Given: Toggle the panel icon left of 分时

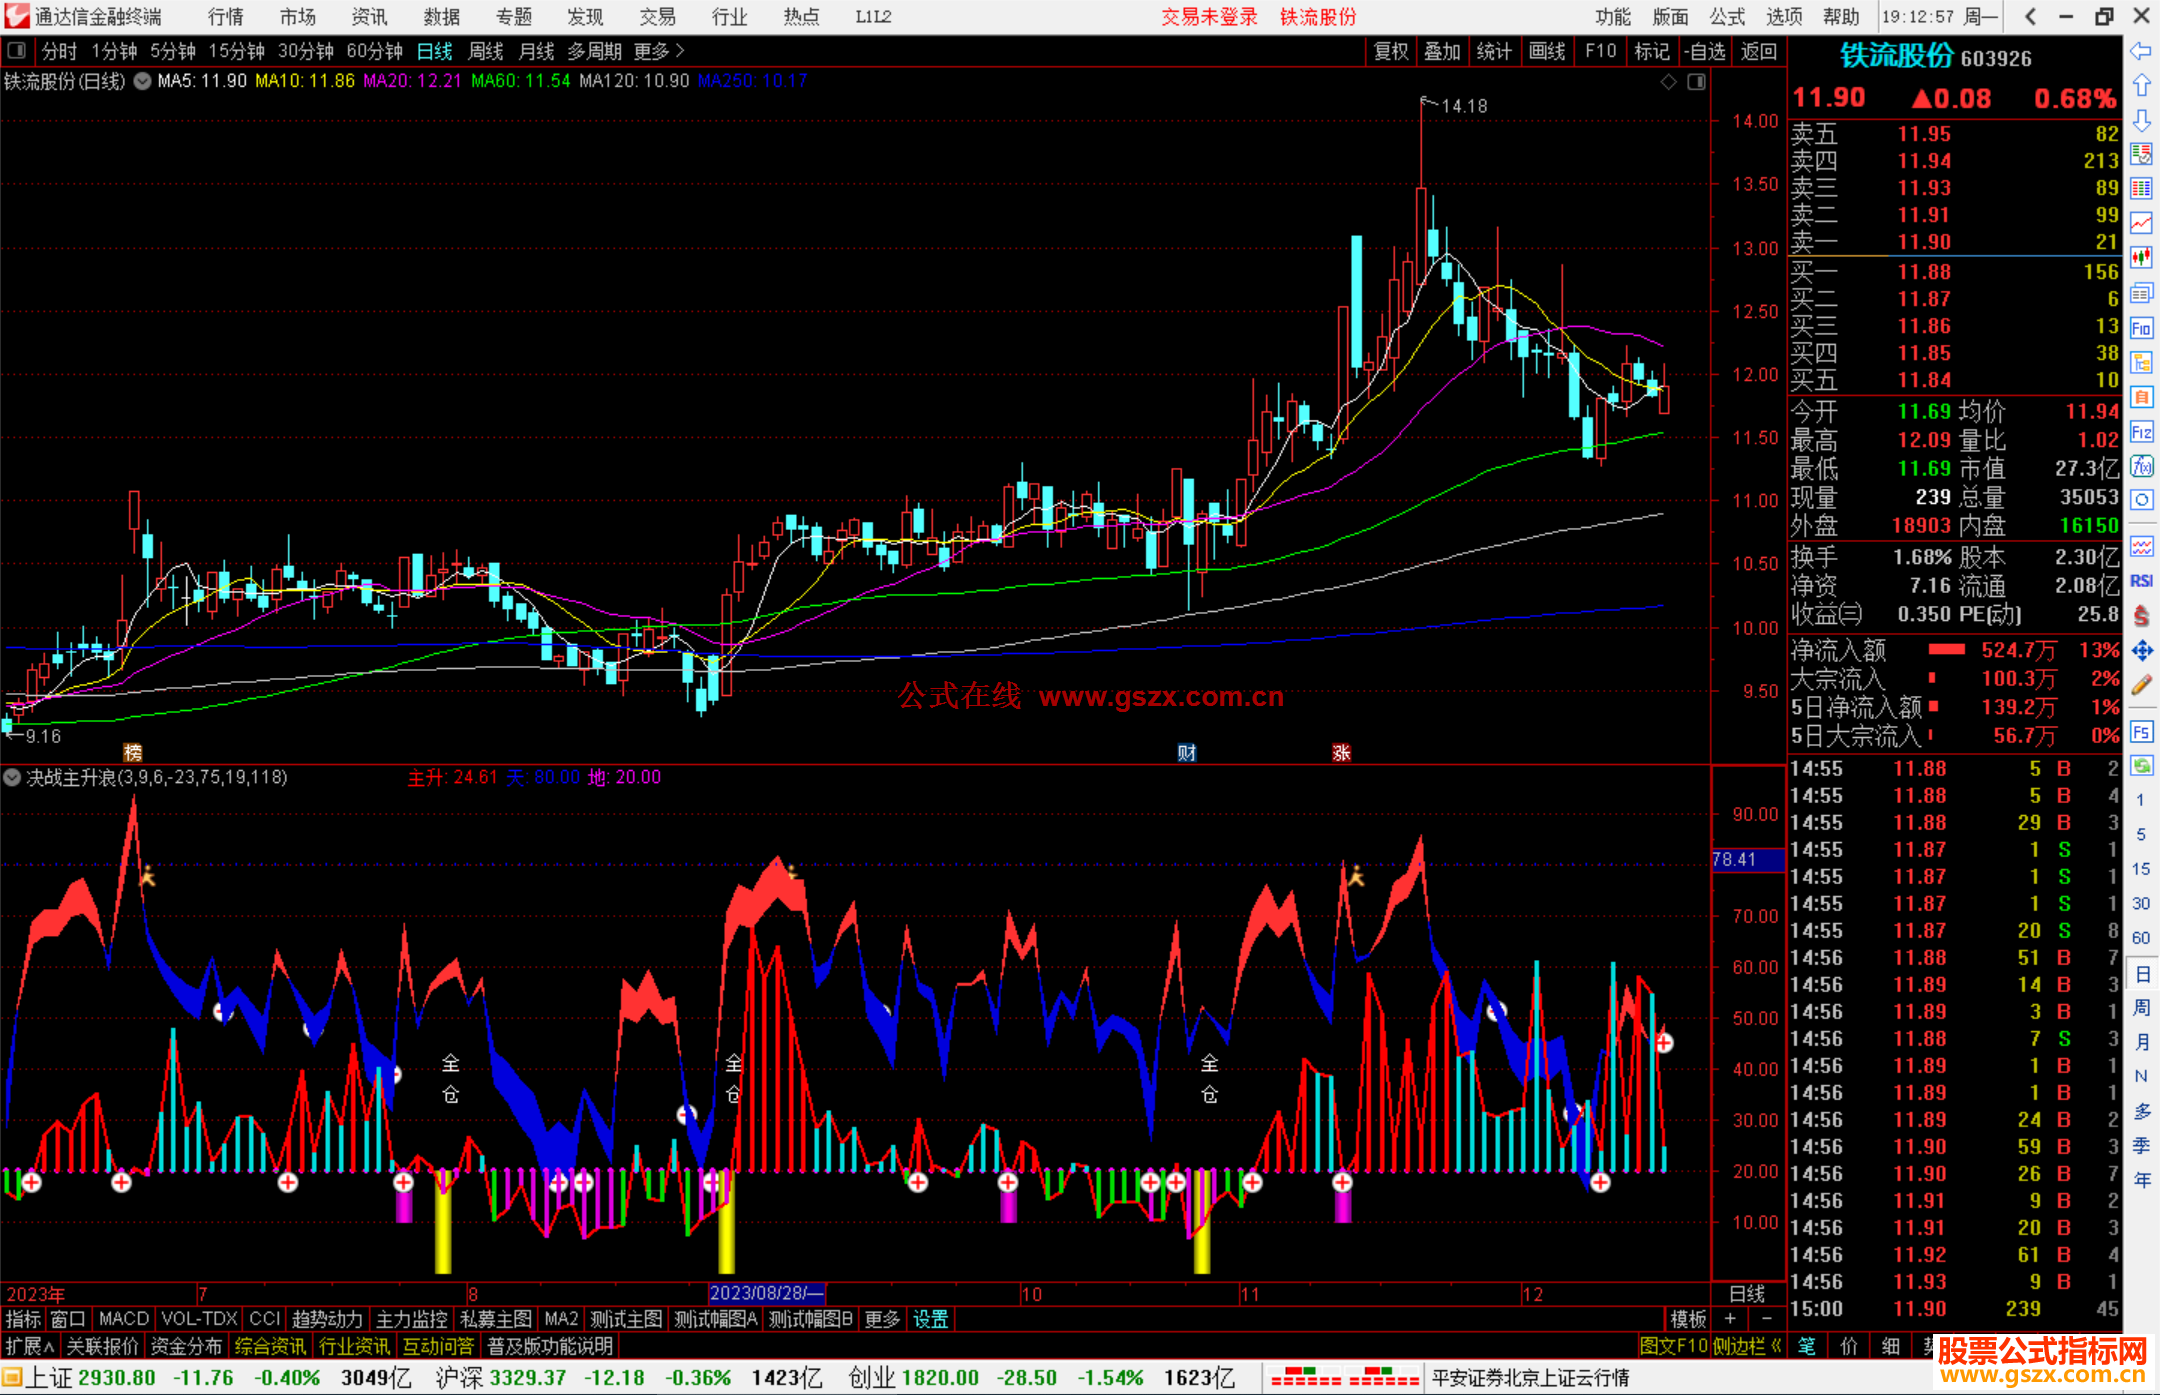Looking at the screenshot, I should (x=16, y=50).
